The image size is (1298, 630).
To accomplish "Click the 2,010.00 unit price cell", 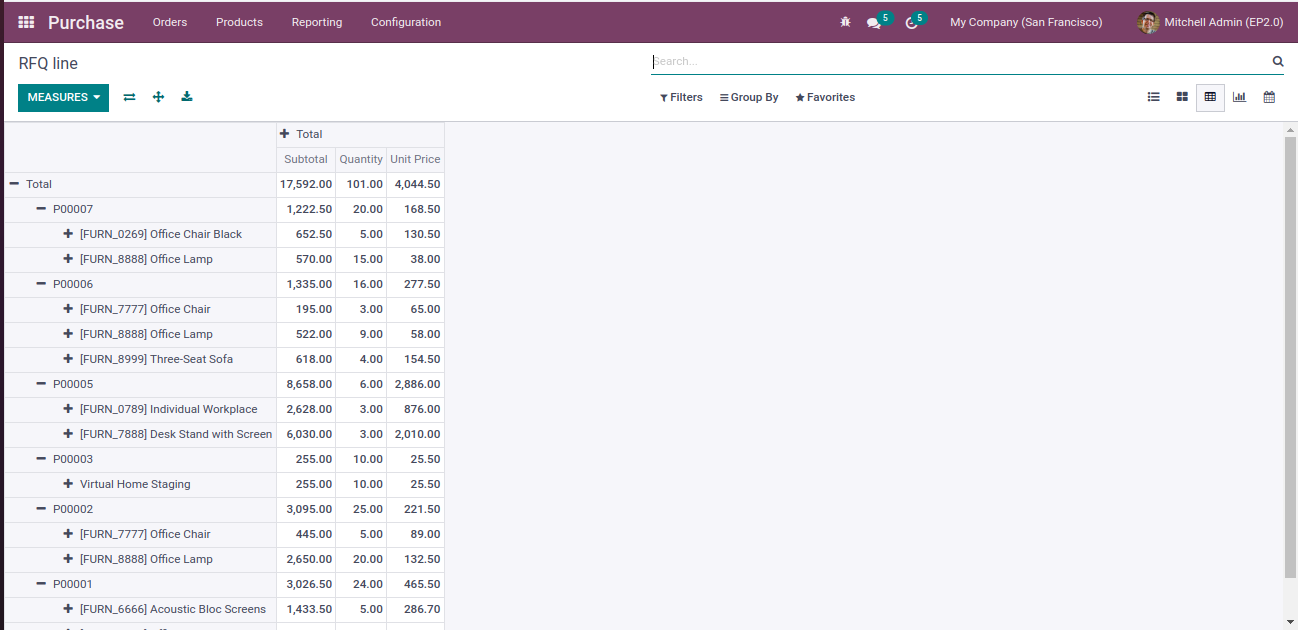I will (x=415, y=434).
